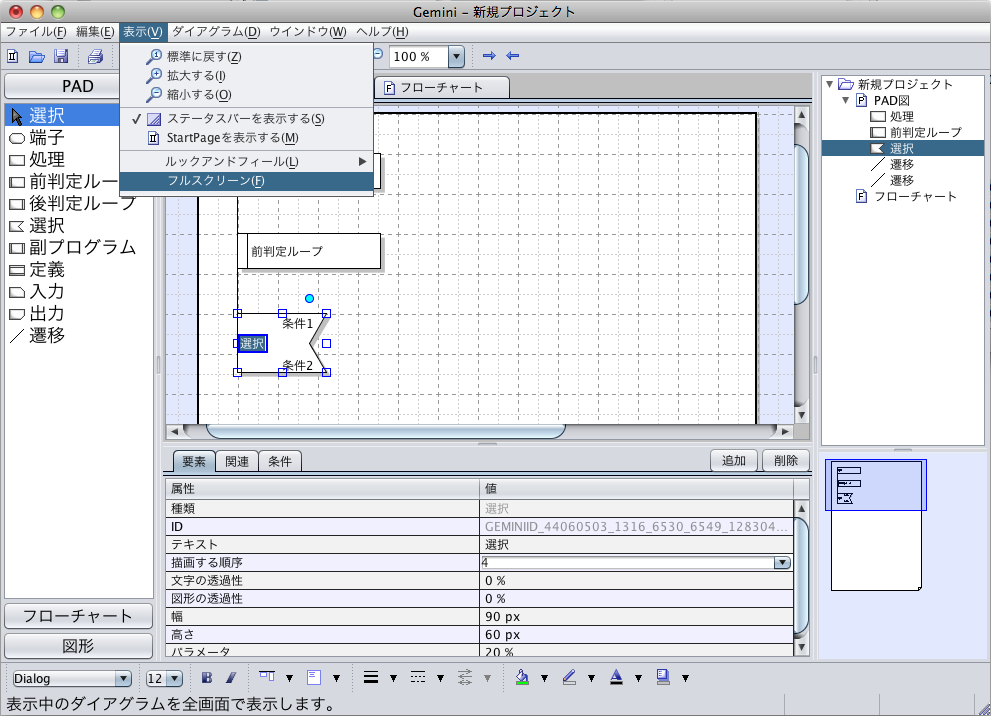Switch to the 条件 properties tab
Screen dimensions: 991x716
tap(280, 461)
